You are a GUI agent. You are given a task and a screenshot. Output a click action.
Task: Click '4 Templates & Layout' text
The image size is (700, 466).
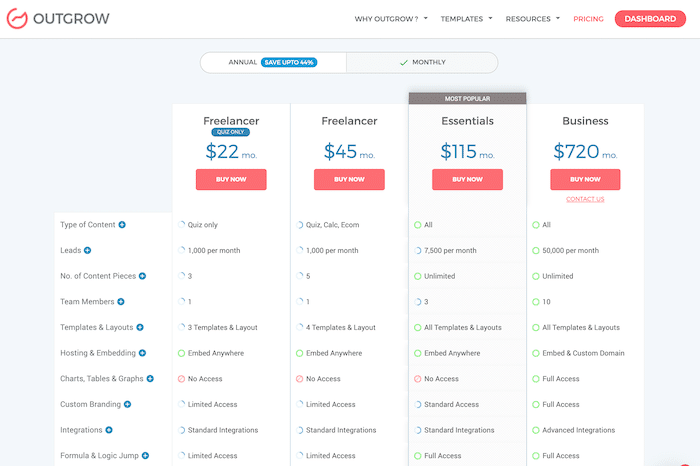coord(341,328)
